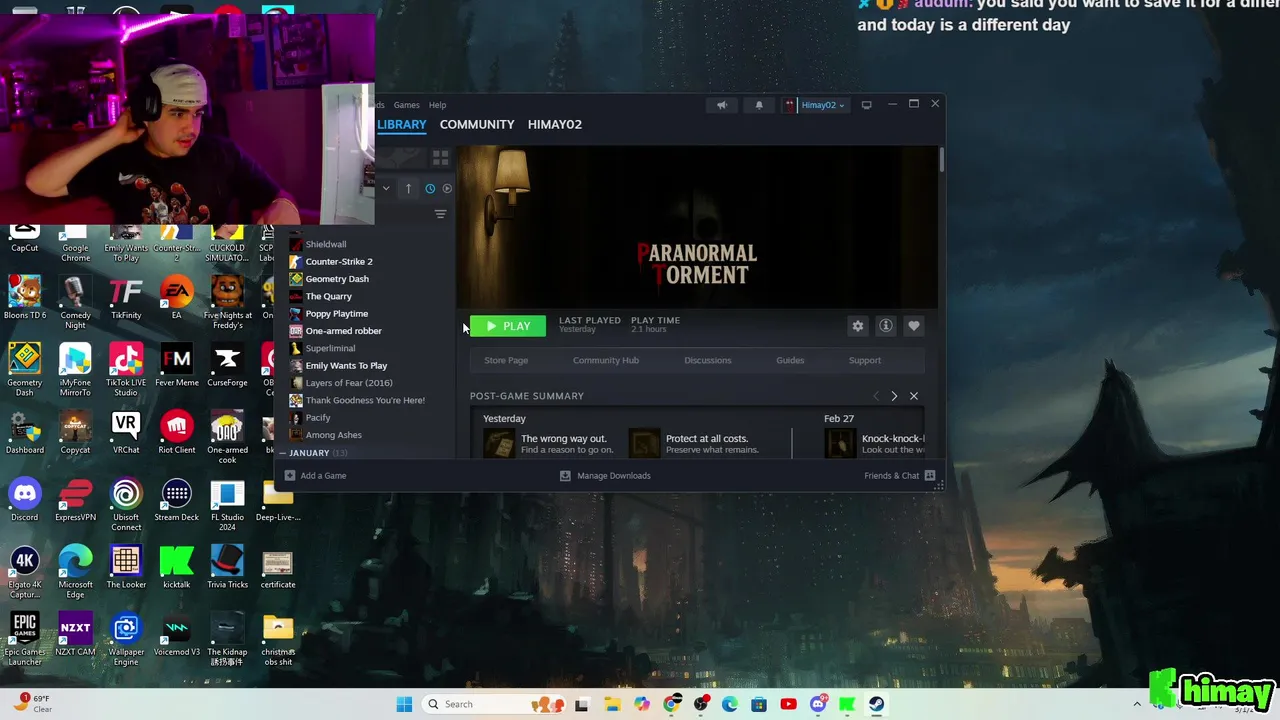
Task: Open game settings gear for Paranormal Torment
Action: [x=857, y=326]
